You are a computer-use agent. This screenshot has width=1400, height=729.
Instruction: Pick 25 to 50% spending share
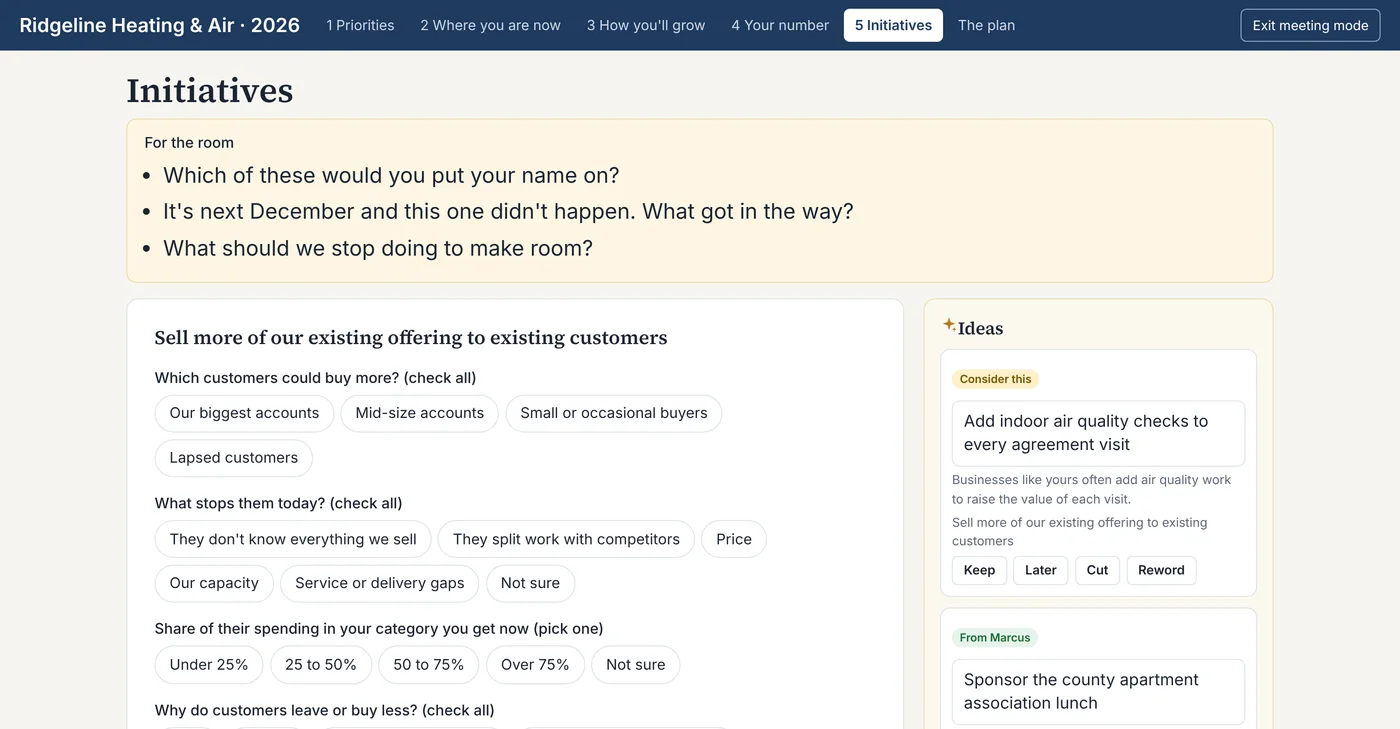click(x=321, y=665)
